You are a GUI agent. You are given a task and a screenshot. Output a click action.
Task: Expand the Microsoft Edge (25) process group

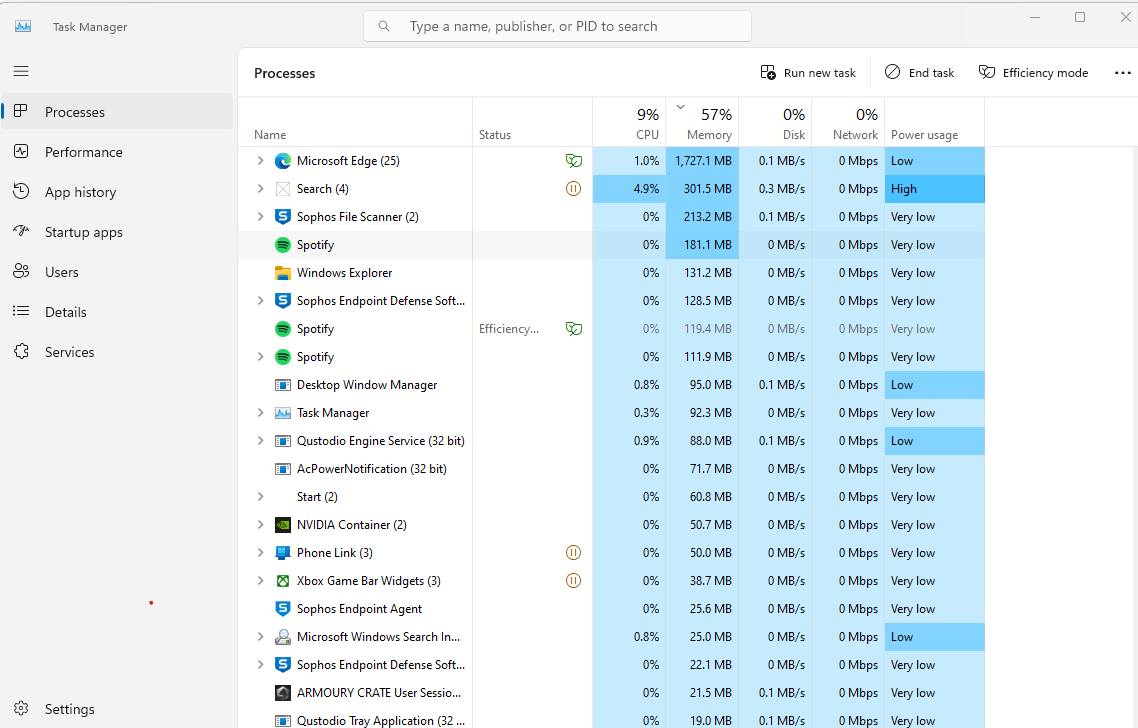(x=261, y=160)
